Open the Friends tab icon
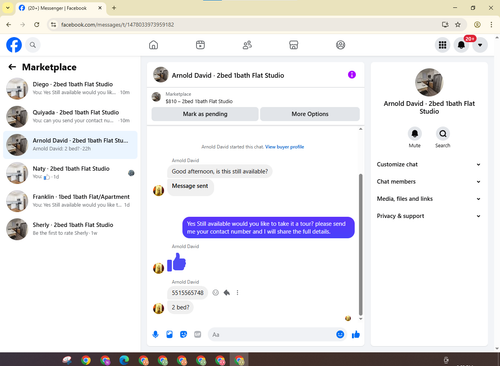The height and width of the screenshot is (366, 500). [x=247, y=45]
